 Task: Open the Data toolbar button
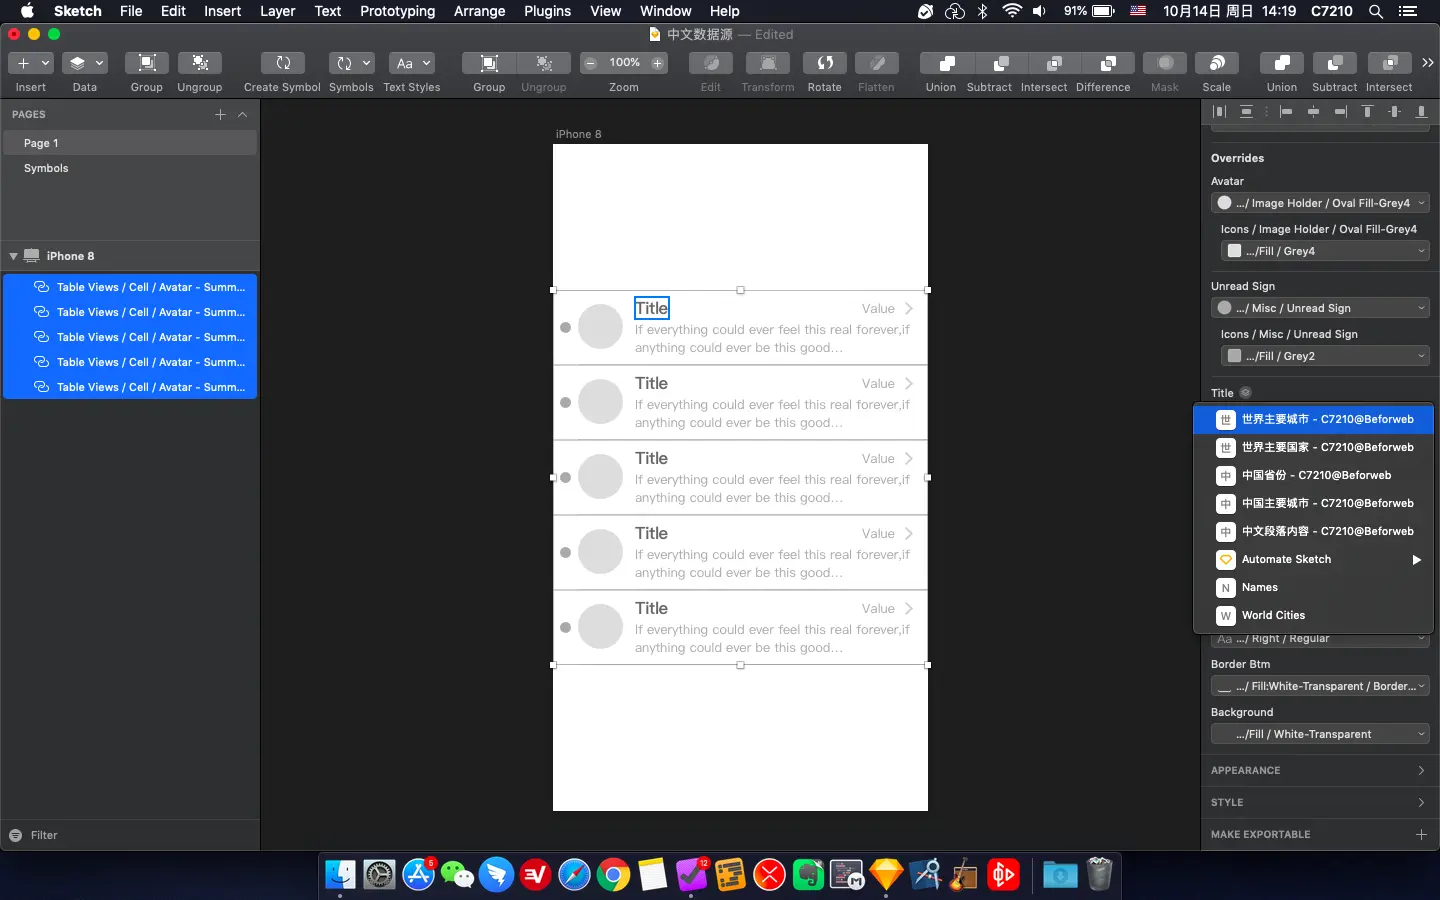(85, 63)
